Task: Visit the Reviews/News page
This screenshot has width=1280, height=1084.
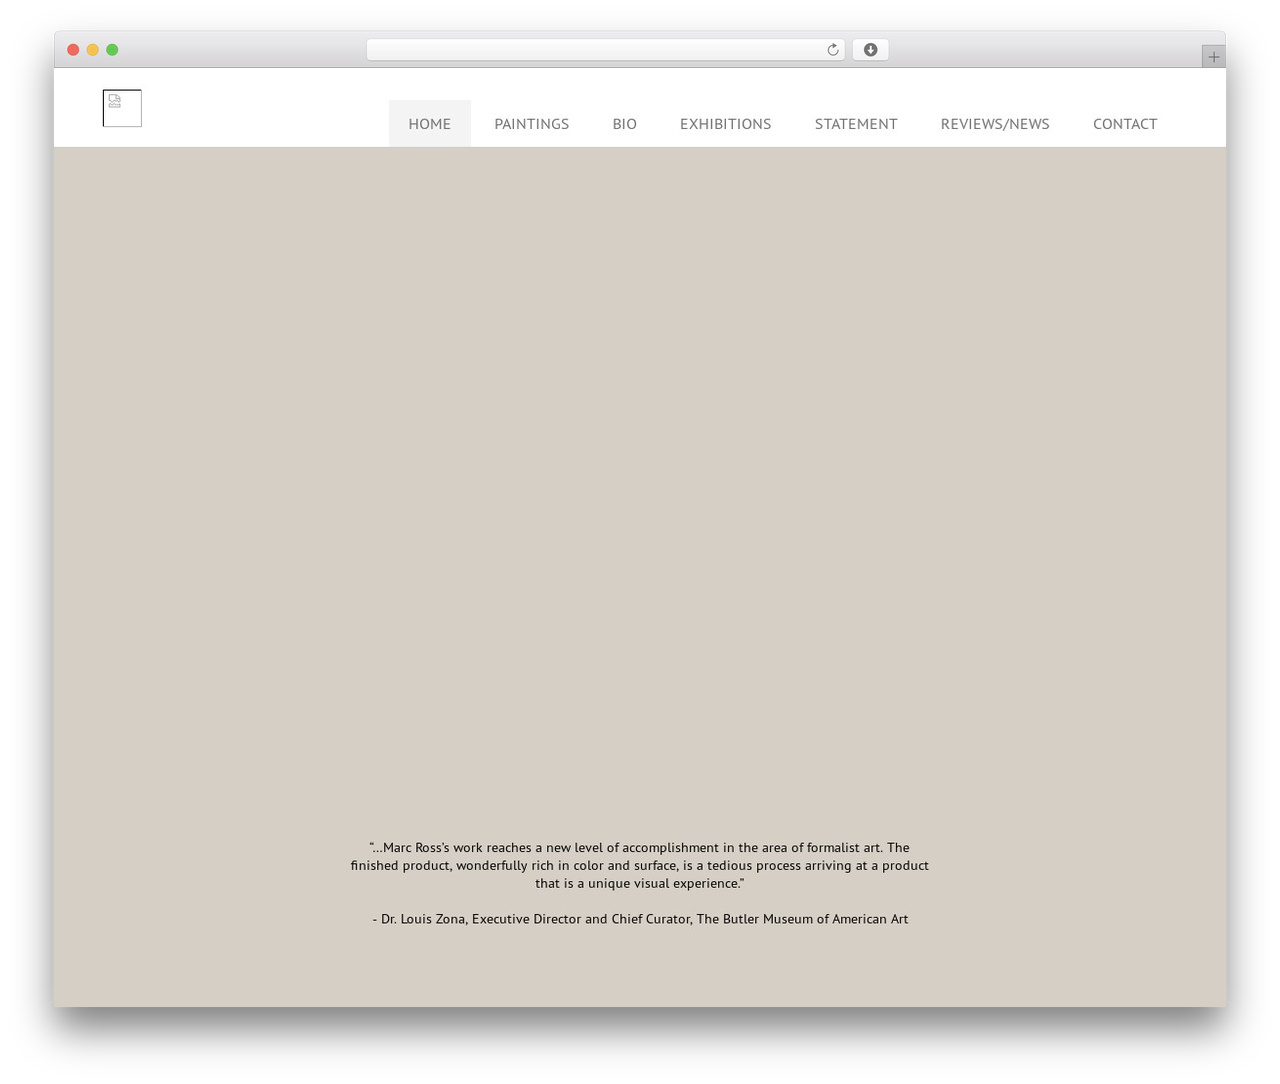Action: (995, 124)
